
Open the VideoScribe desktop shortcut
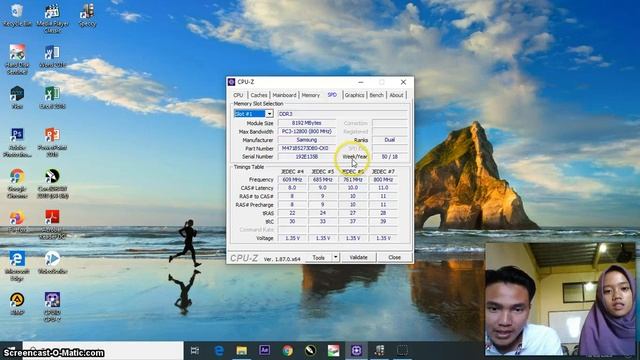pos(52,262)
